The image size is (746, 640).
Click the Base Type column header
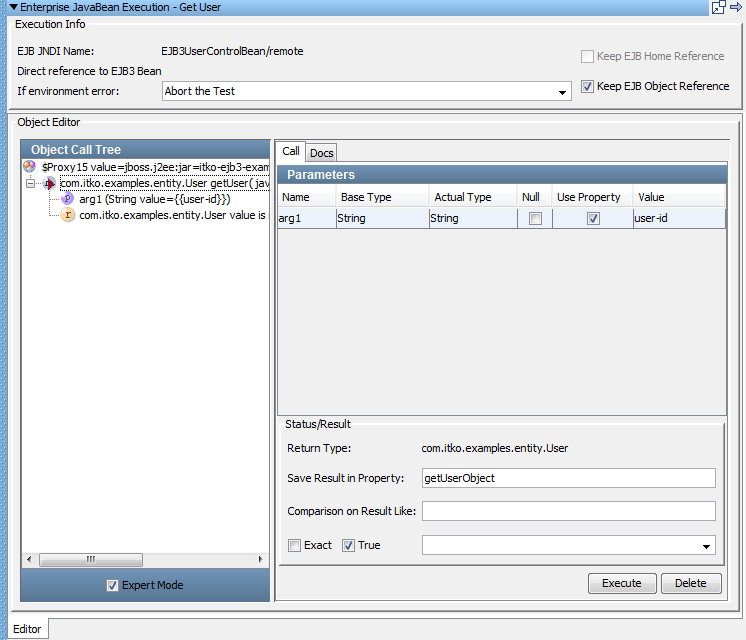(383, 197)
